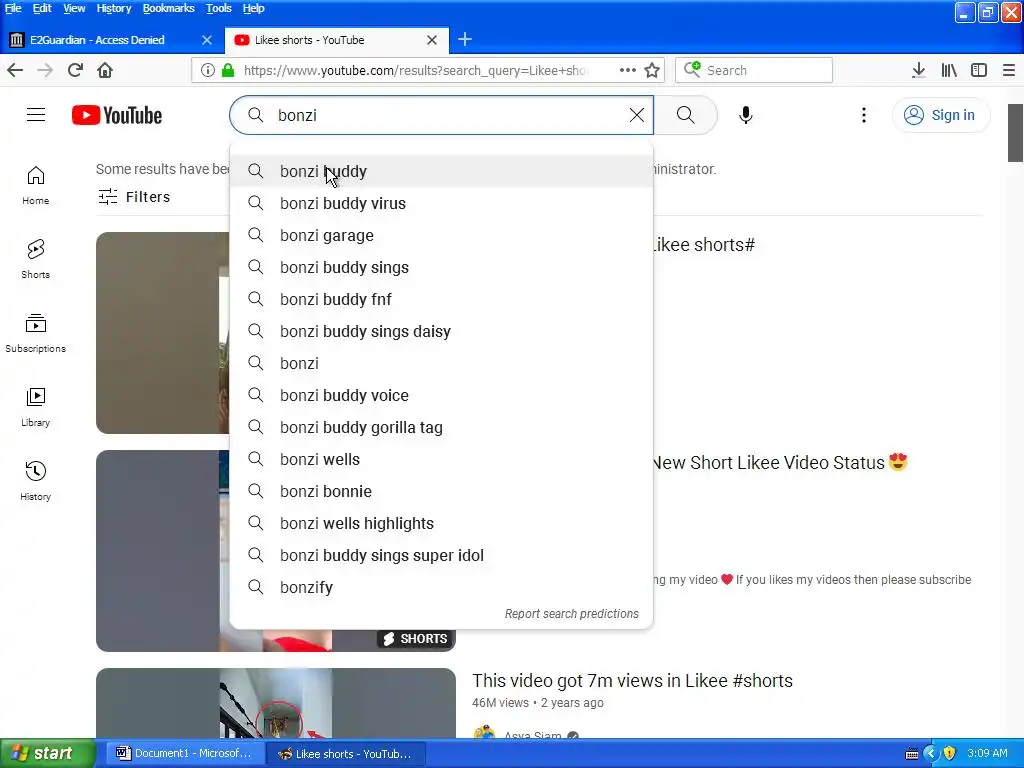Image resolution: width=1024 pixels, height=768 pixels.
Task: Open History in the sidebar
Action: coord(36,481)
